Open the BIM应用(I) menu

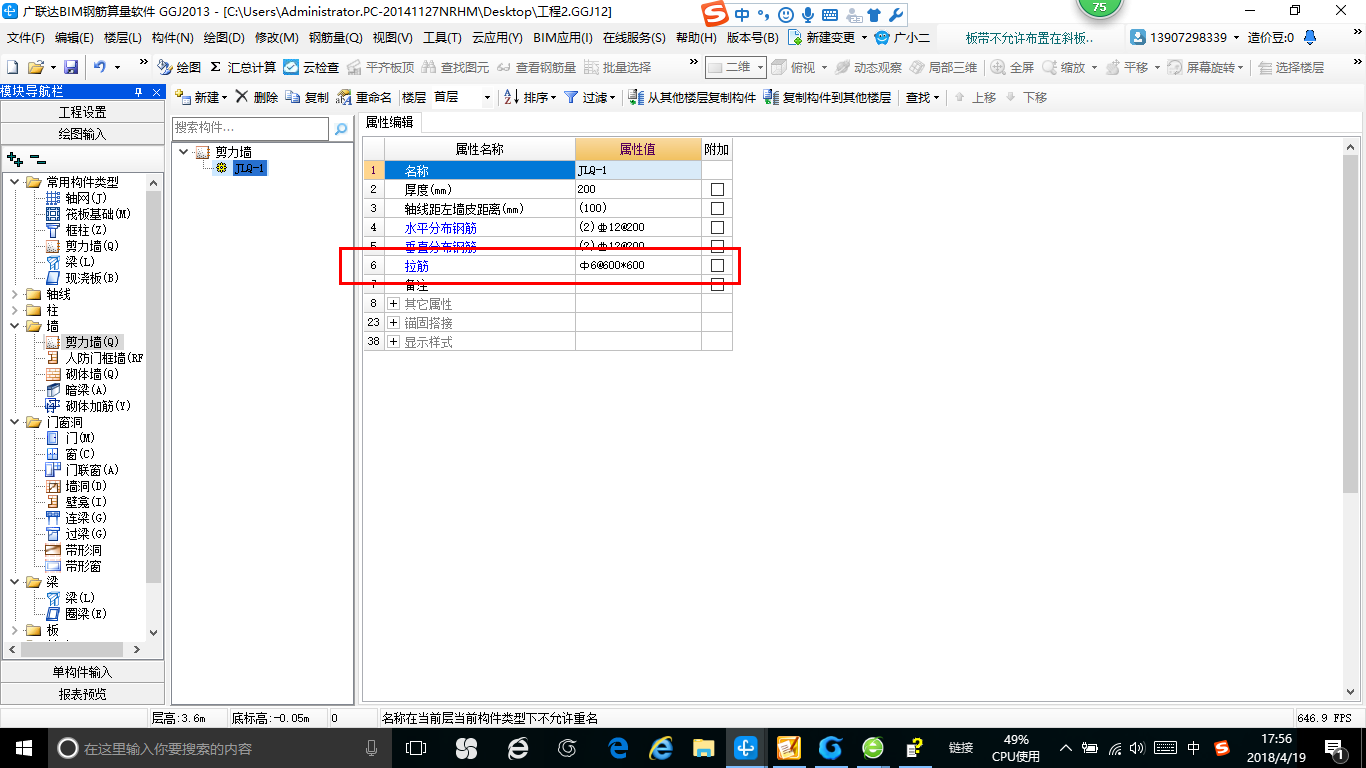tap(563, 37)
